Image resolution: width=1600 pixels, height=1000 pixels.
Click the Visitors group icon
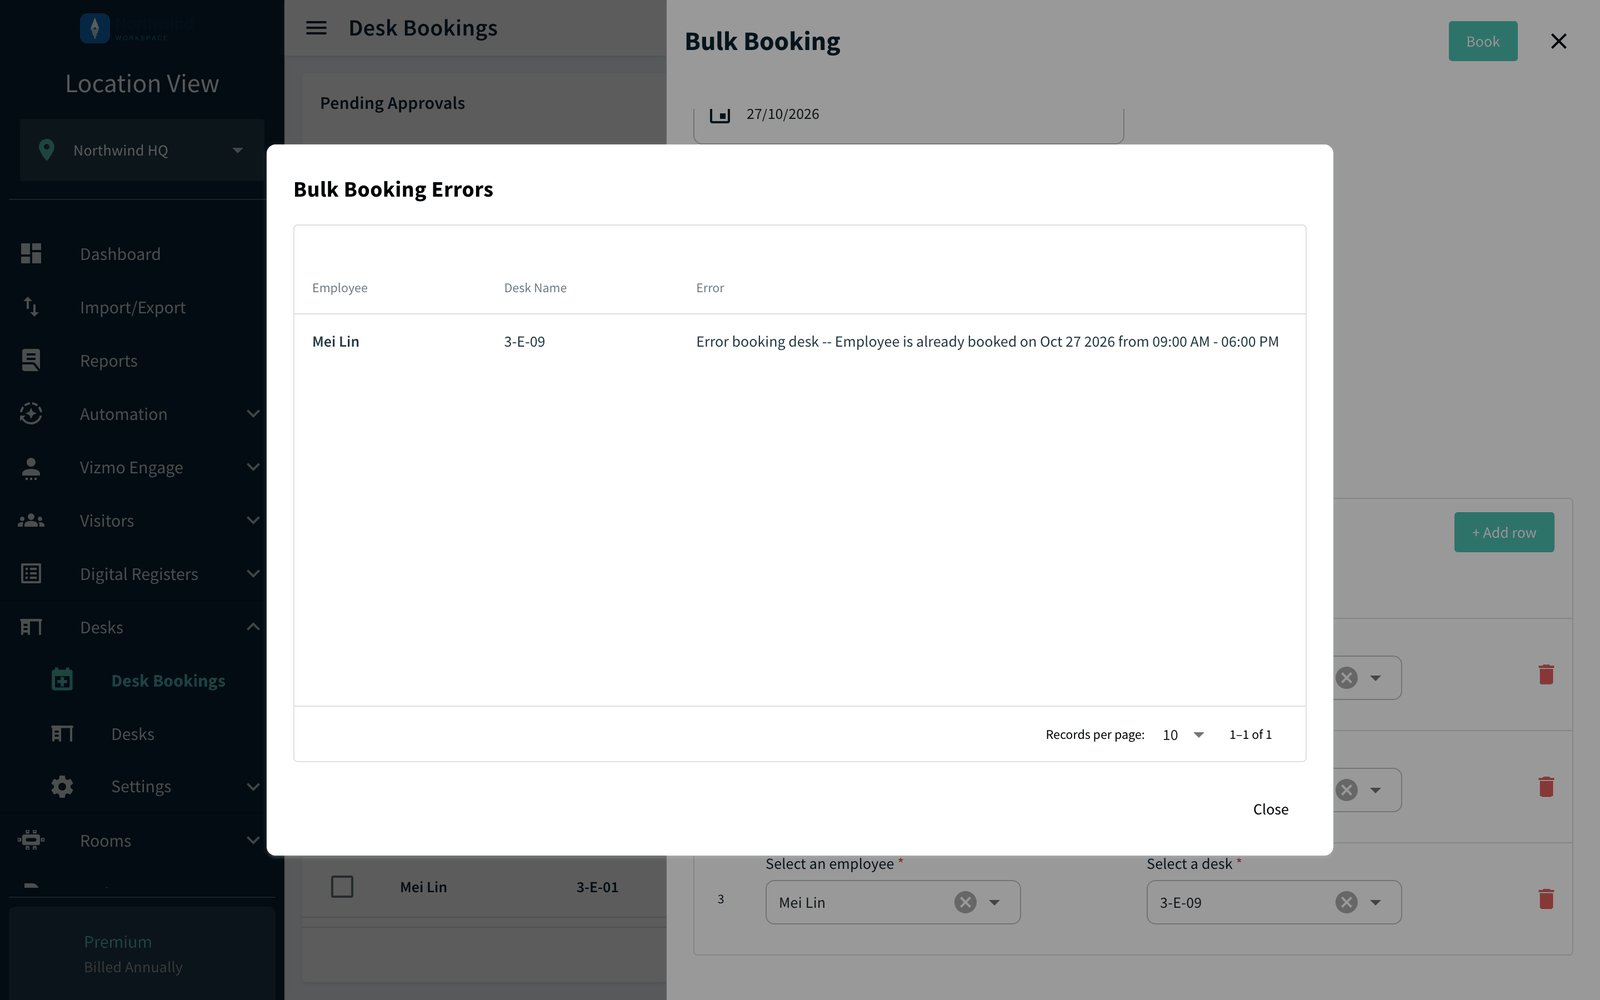pyautogui.click(x=31, y=521)
